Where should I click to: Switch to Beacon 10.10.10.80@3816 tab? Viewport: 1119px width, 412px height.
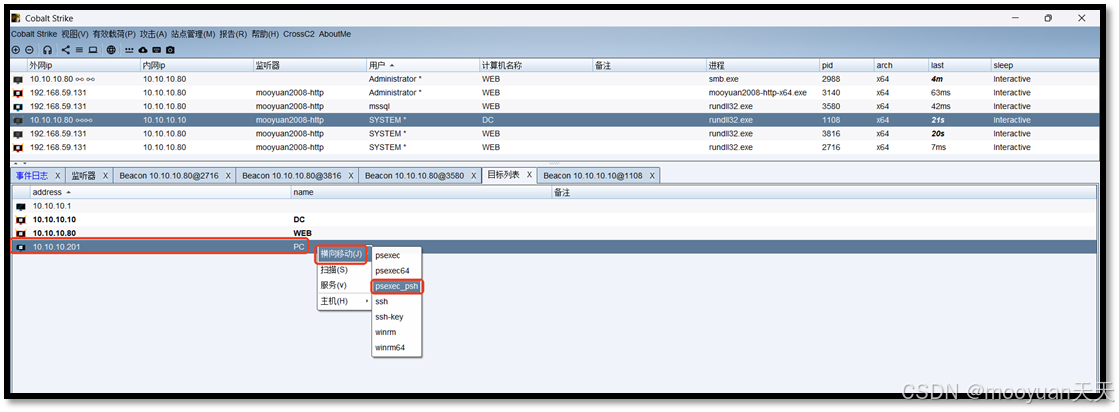pos(291,176)
